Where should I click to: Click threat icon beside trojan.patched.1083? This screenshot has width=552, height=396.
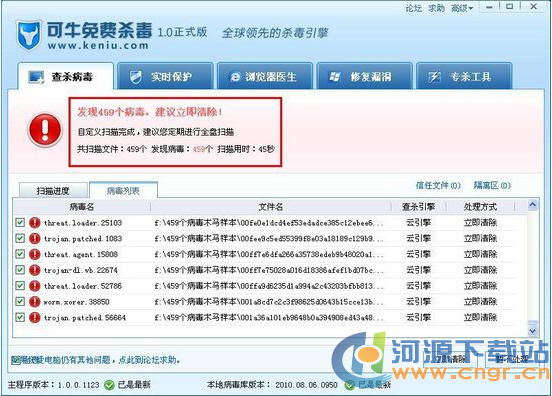point(34,238)
